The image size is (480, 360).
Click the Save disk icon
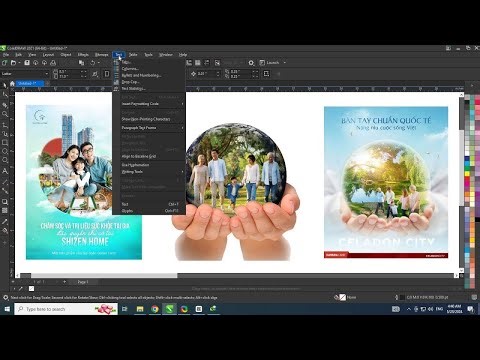click(27, 63)
